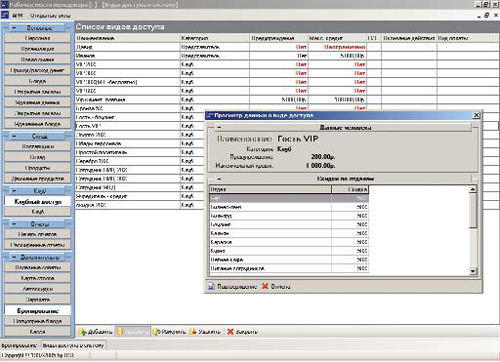Click Закрыть in the bottom toolbar

click(x=242, y=332)
